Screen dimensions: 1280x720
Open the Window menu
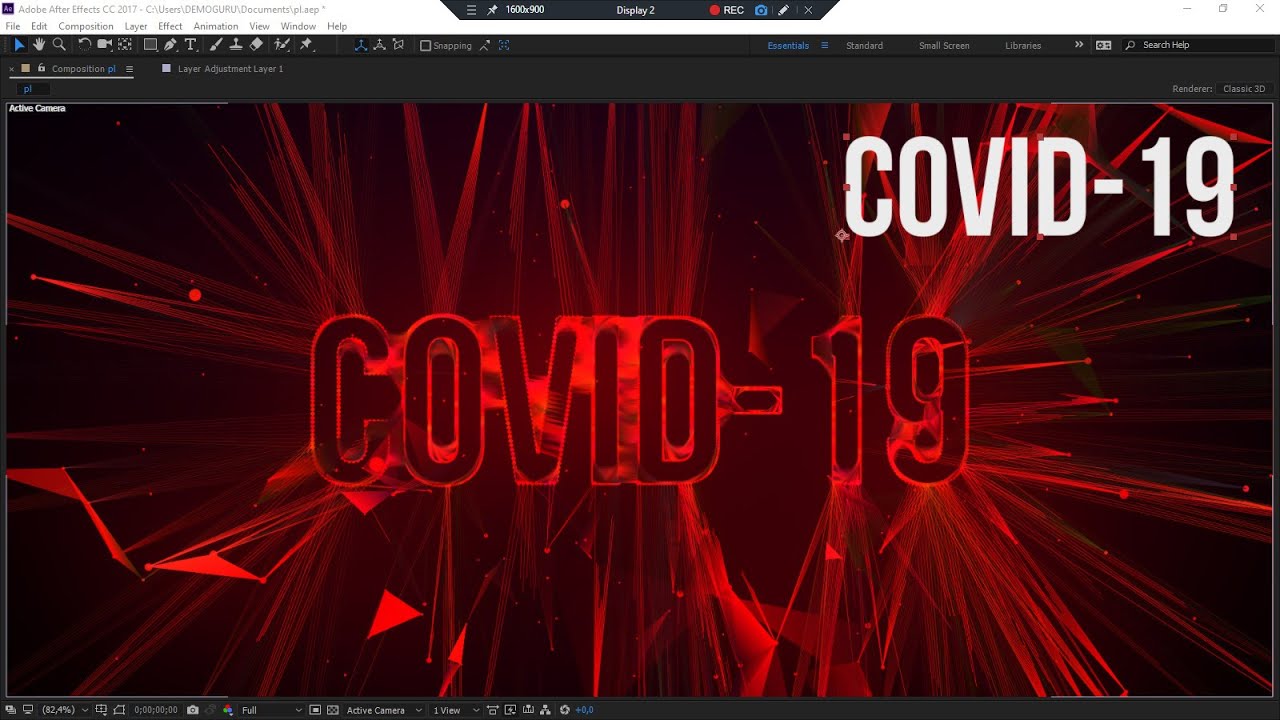pyautogui.click(x=298, y=26)
